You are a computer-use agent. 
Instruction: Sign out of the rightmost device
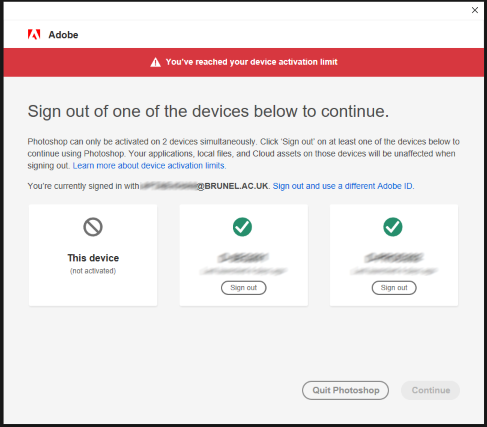pos(394,288)
